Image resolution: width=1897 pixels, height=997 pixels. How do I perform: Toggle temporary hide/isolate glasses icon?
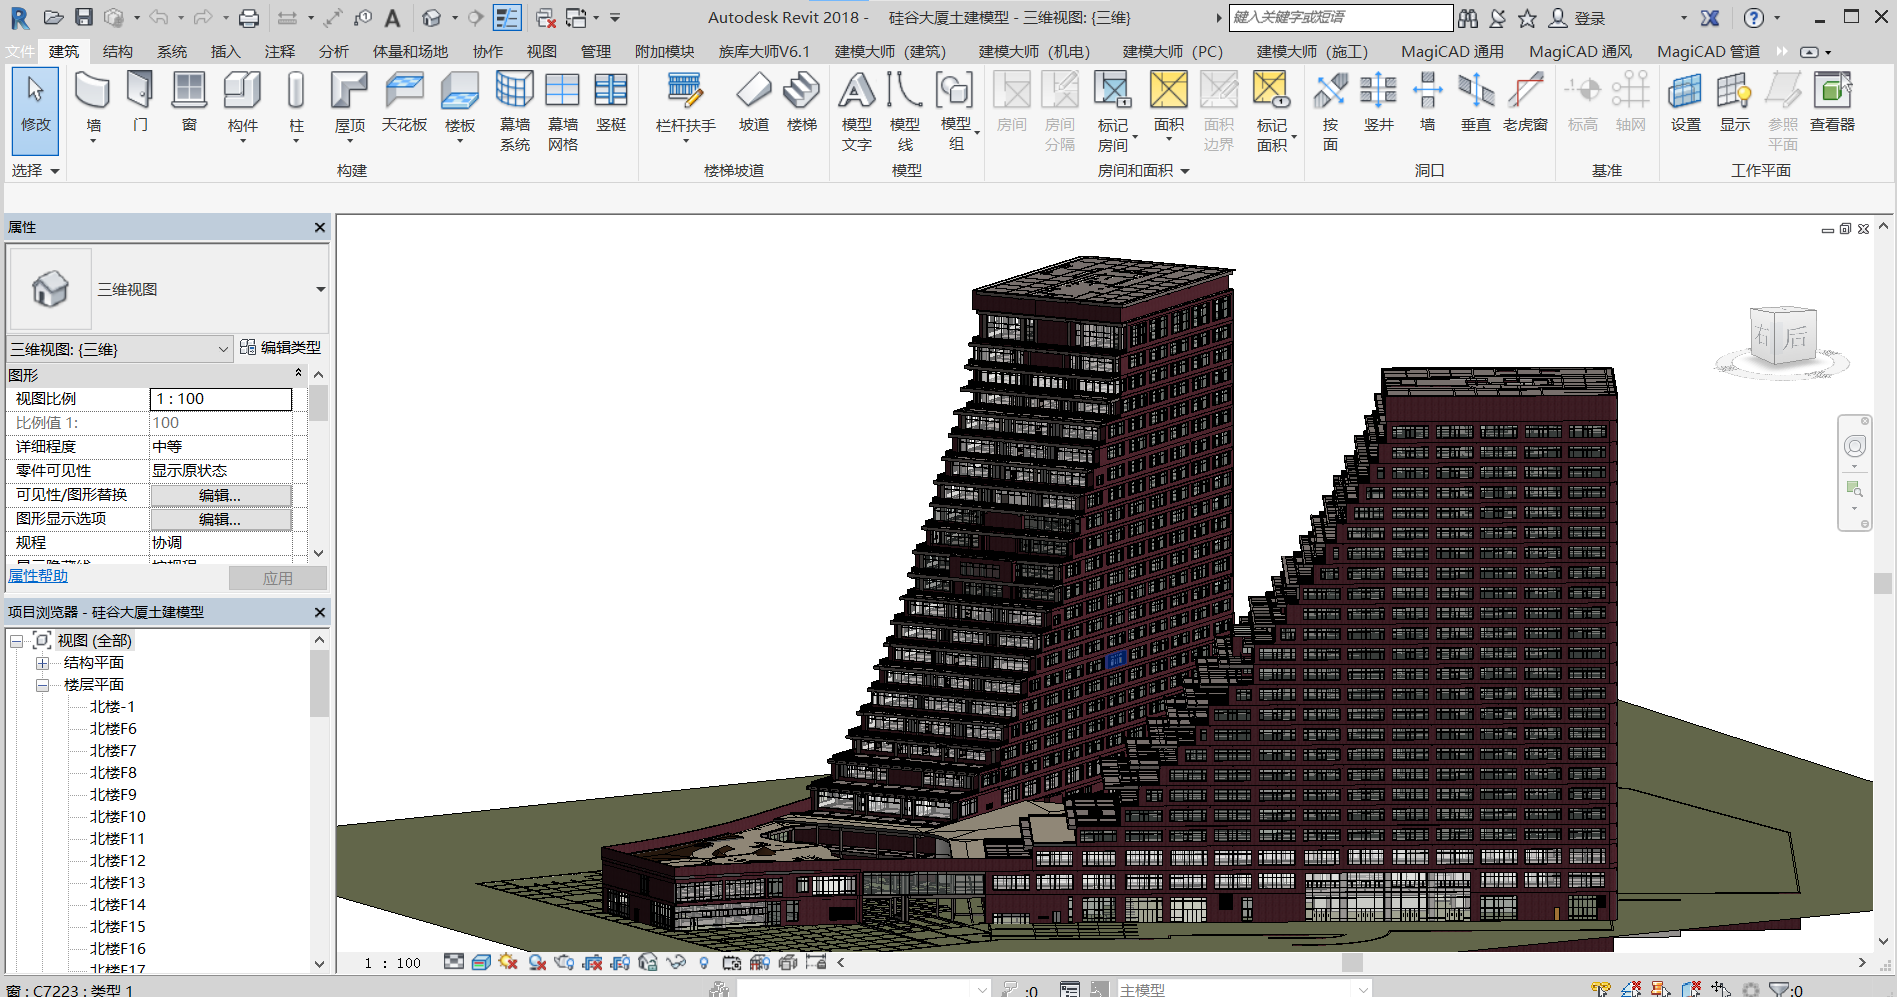[x=676, y=962]
